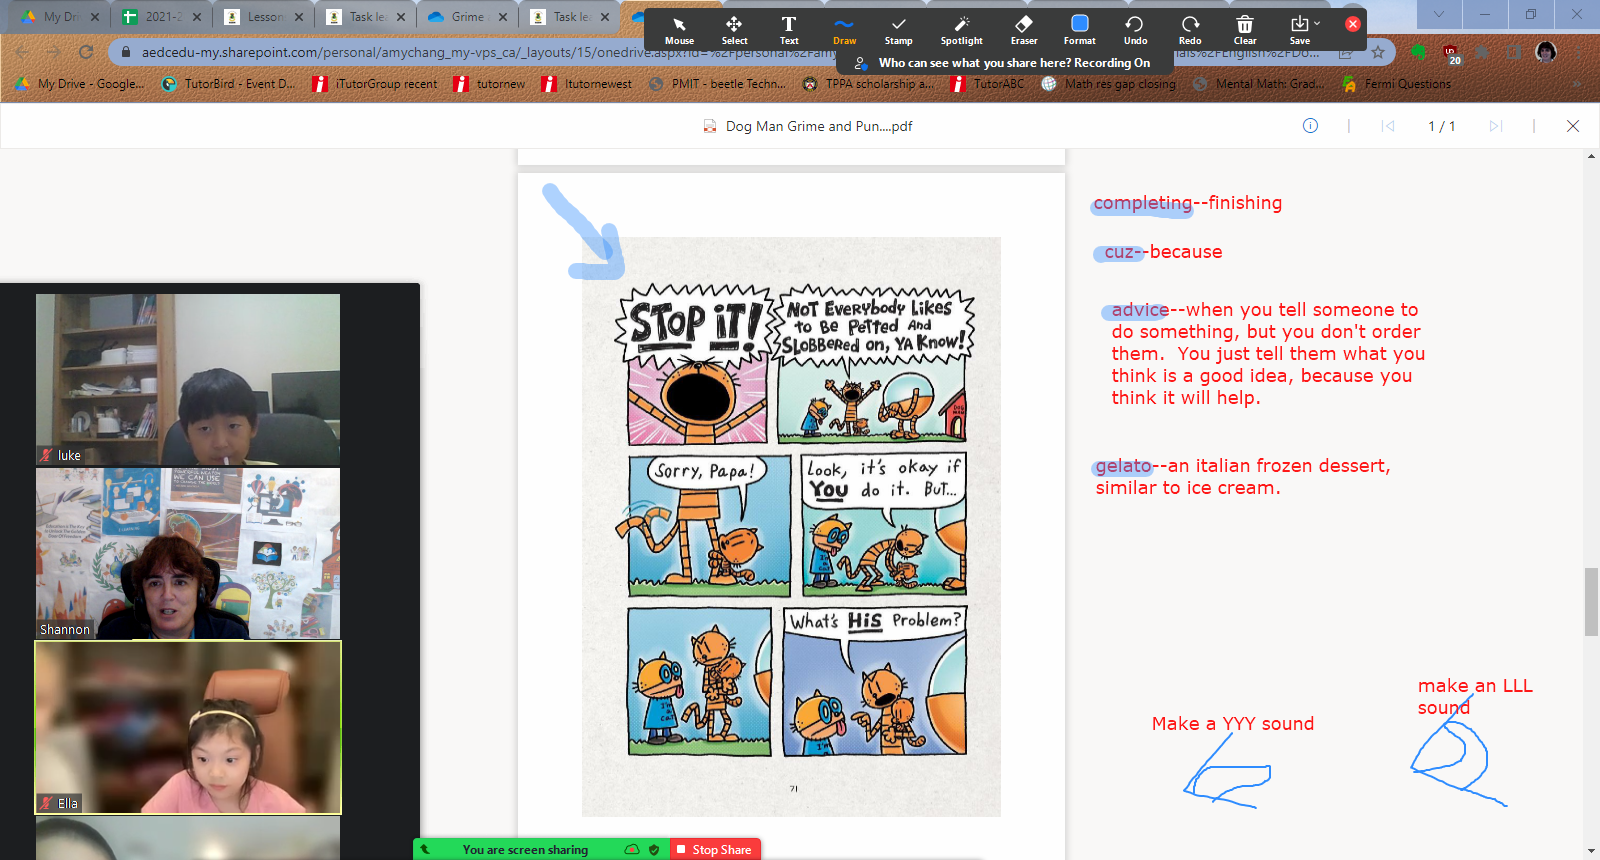Open the Format color options
The image size is (1600, 860).
pos(1080,30)
